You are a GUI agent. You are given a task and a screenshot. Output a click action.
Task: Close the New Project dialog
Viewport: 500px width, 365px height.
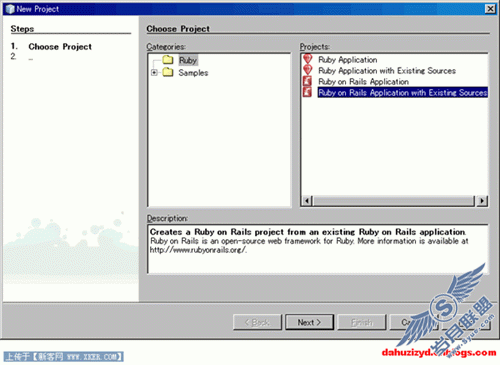(x=490, y=9)
